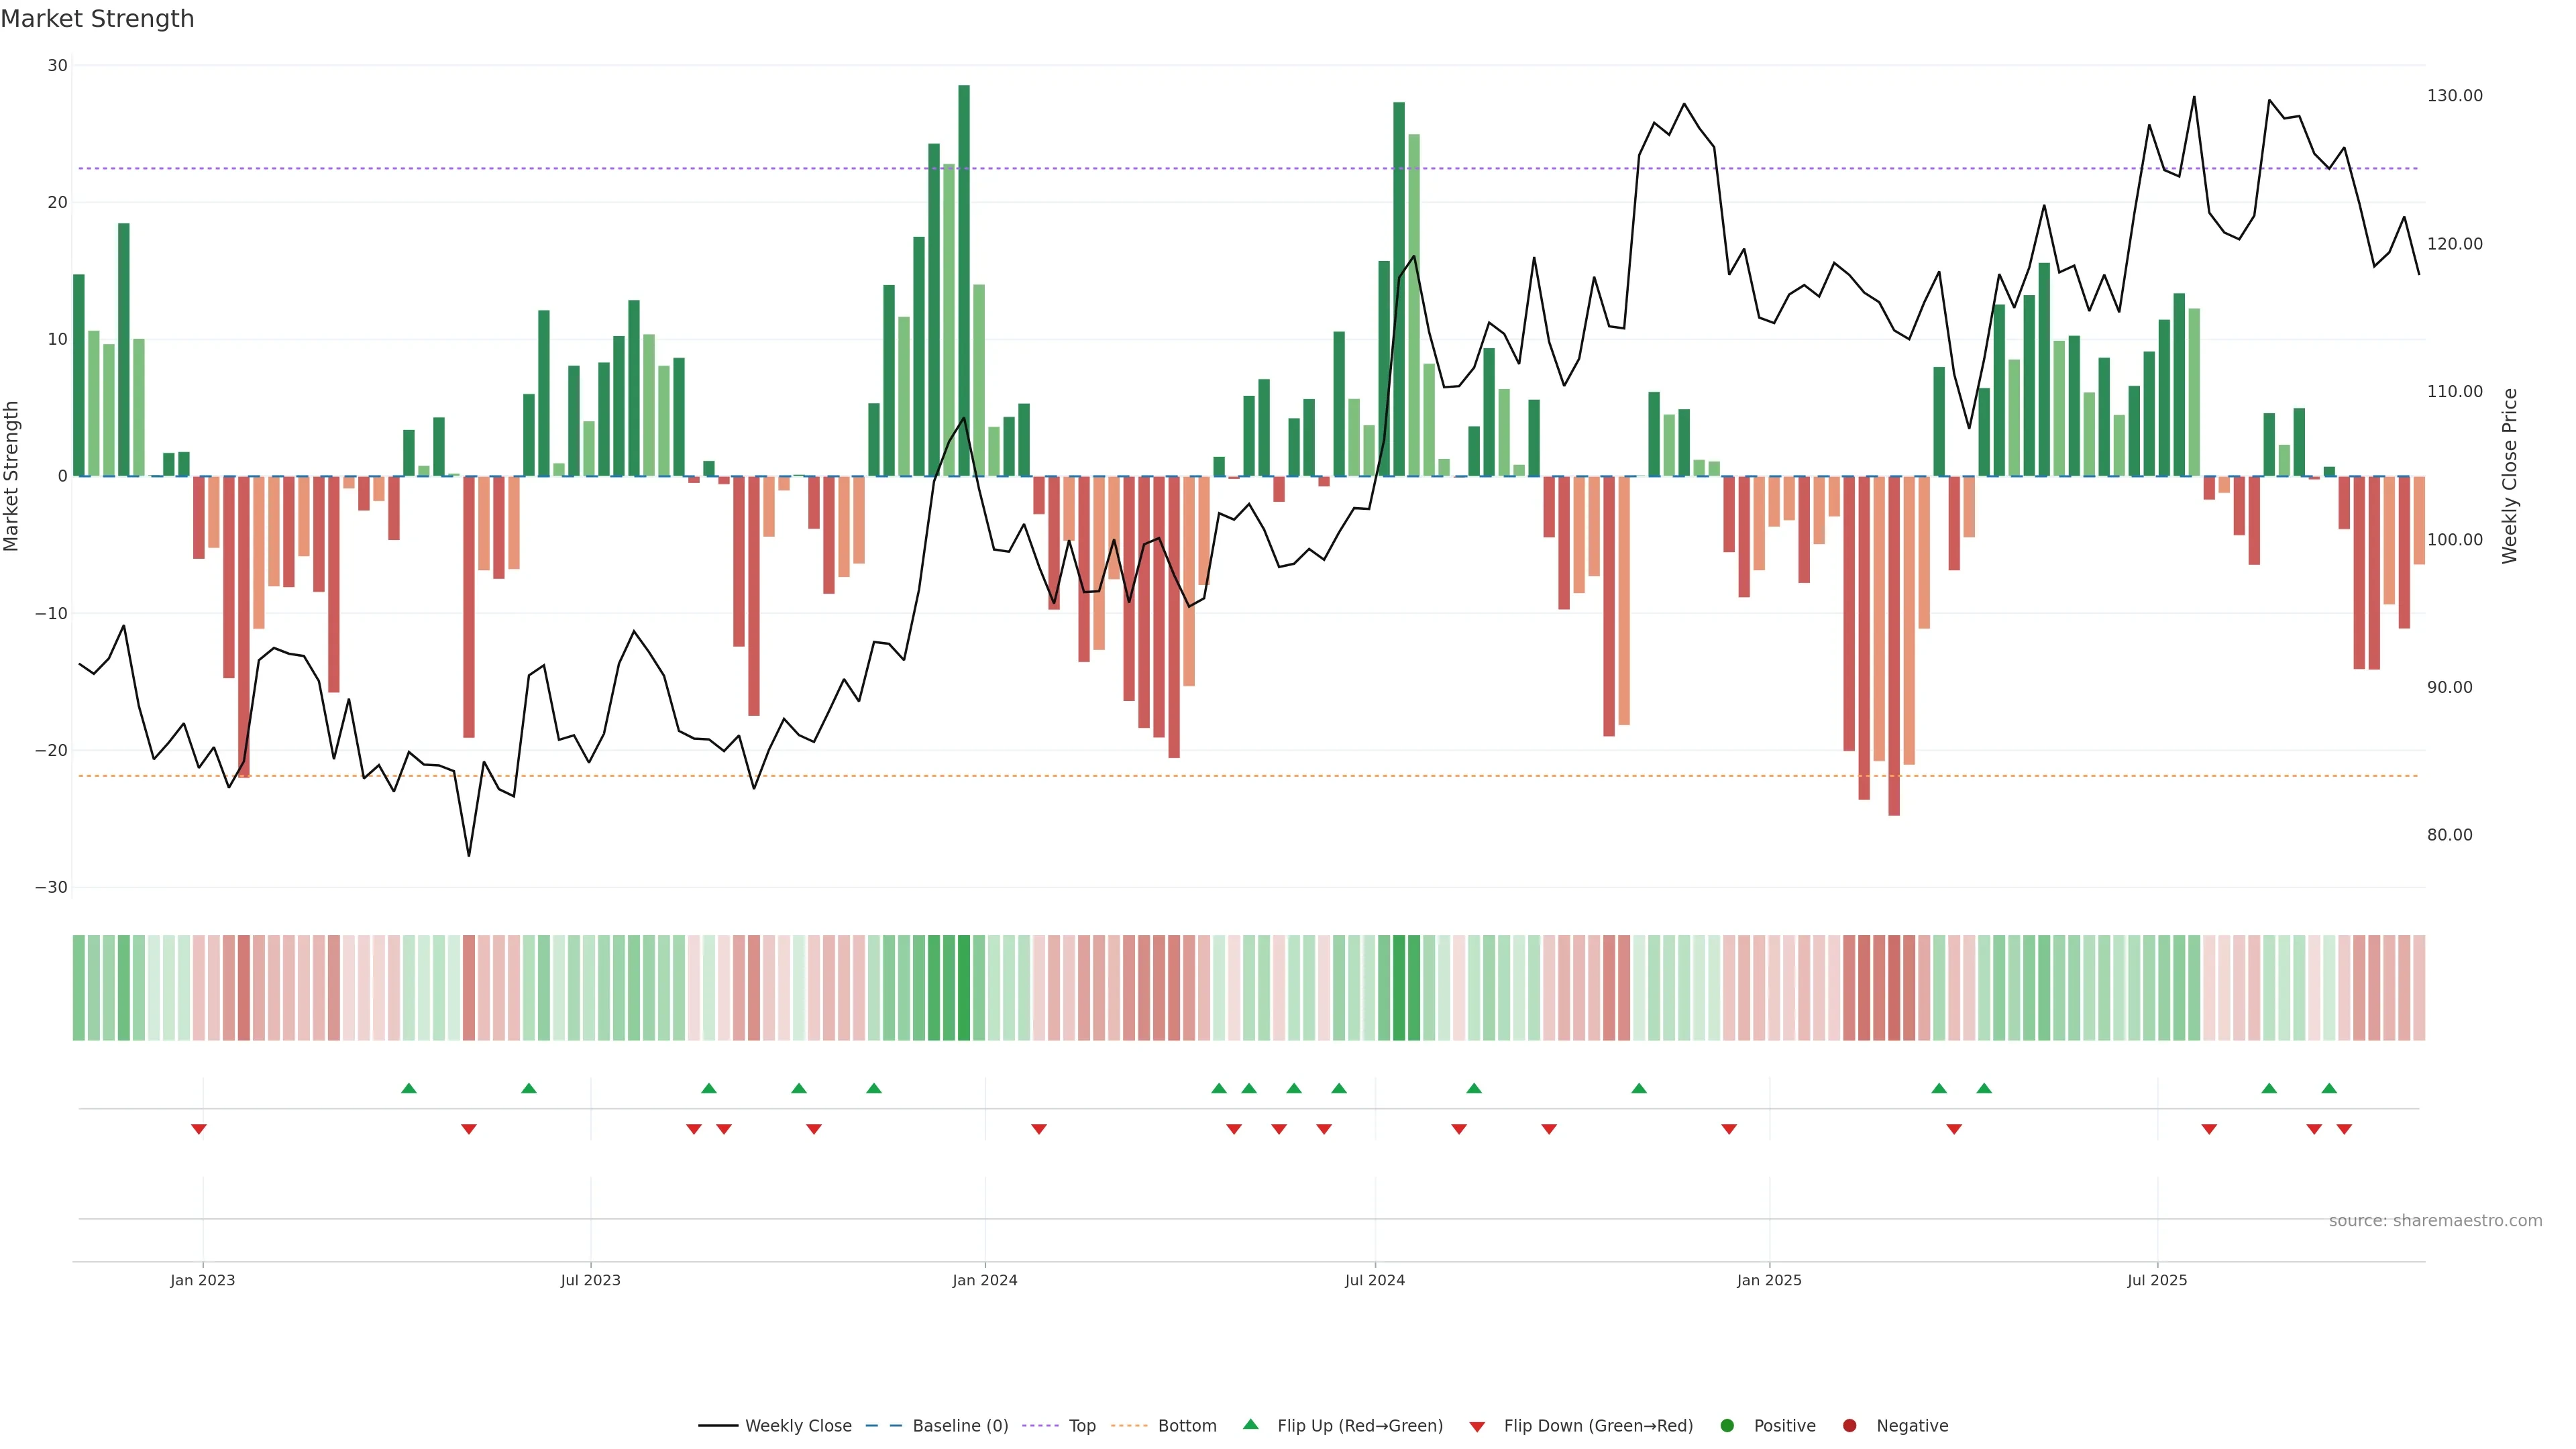Click the last flip-up triangle marker
The image size is (2576, 1449).
pos(2329,1088)
